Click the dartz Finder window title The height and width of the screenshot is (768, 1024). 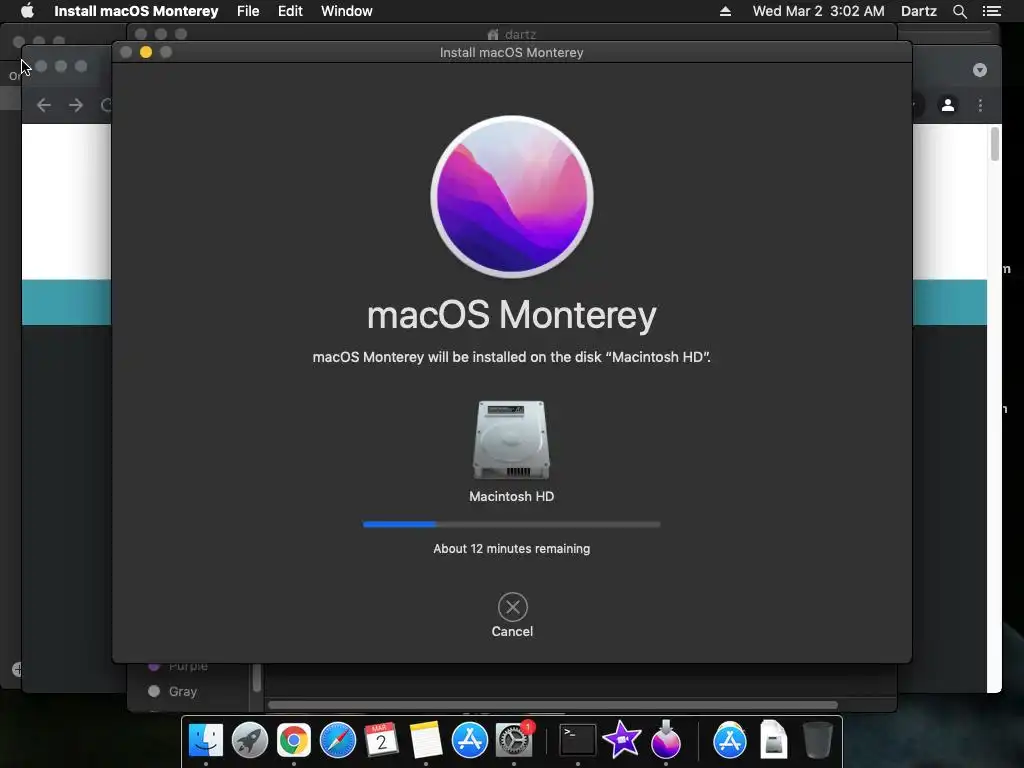(x=512, y=34)
